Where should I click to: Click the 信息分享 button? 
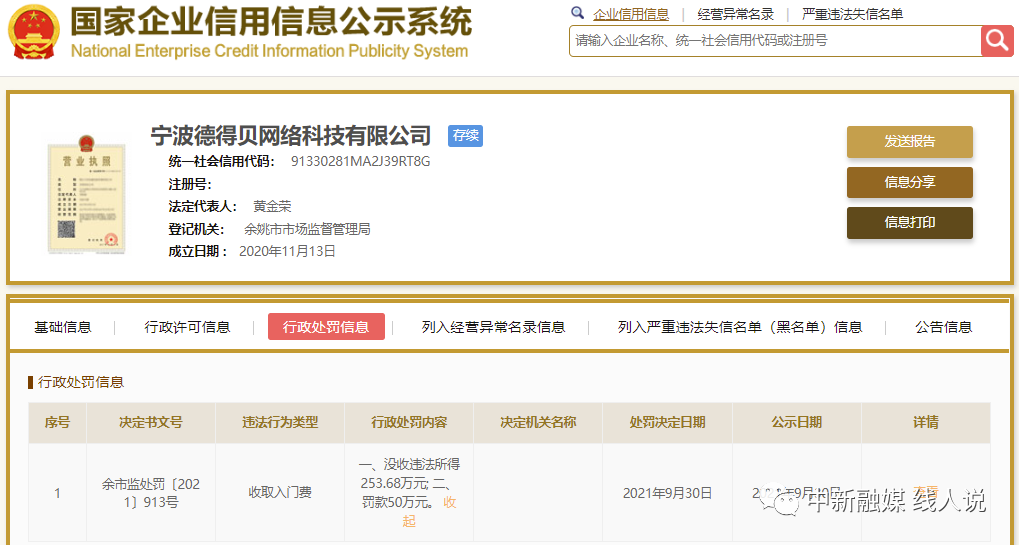coord(909,183)
